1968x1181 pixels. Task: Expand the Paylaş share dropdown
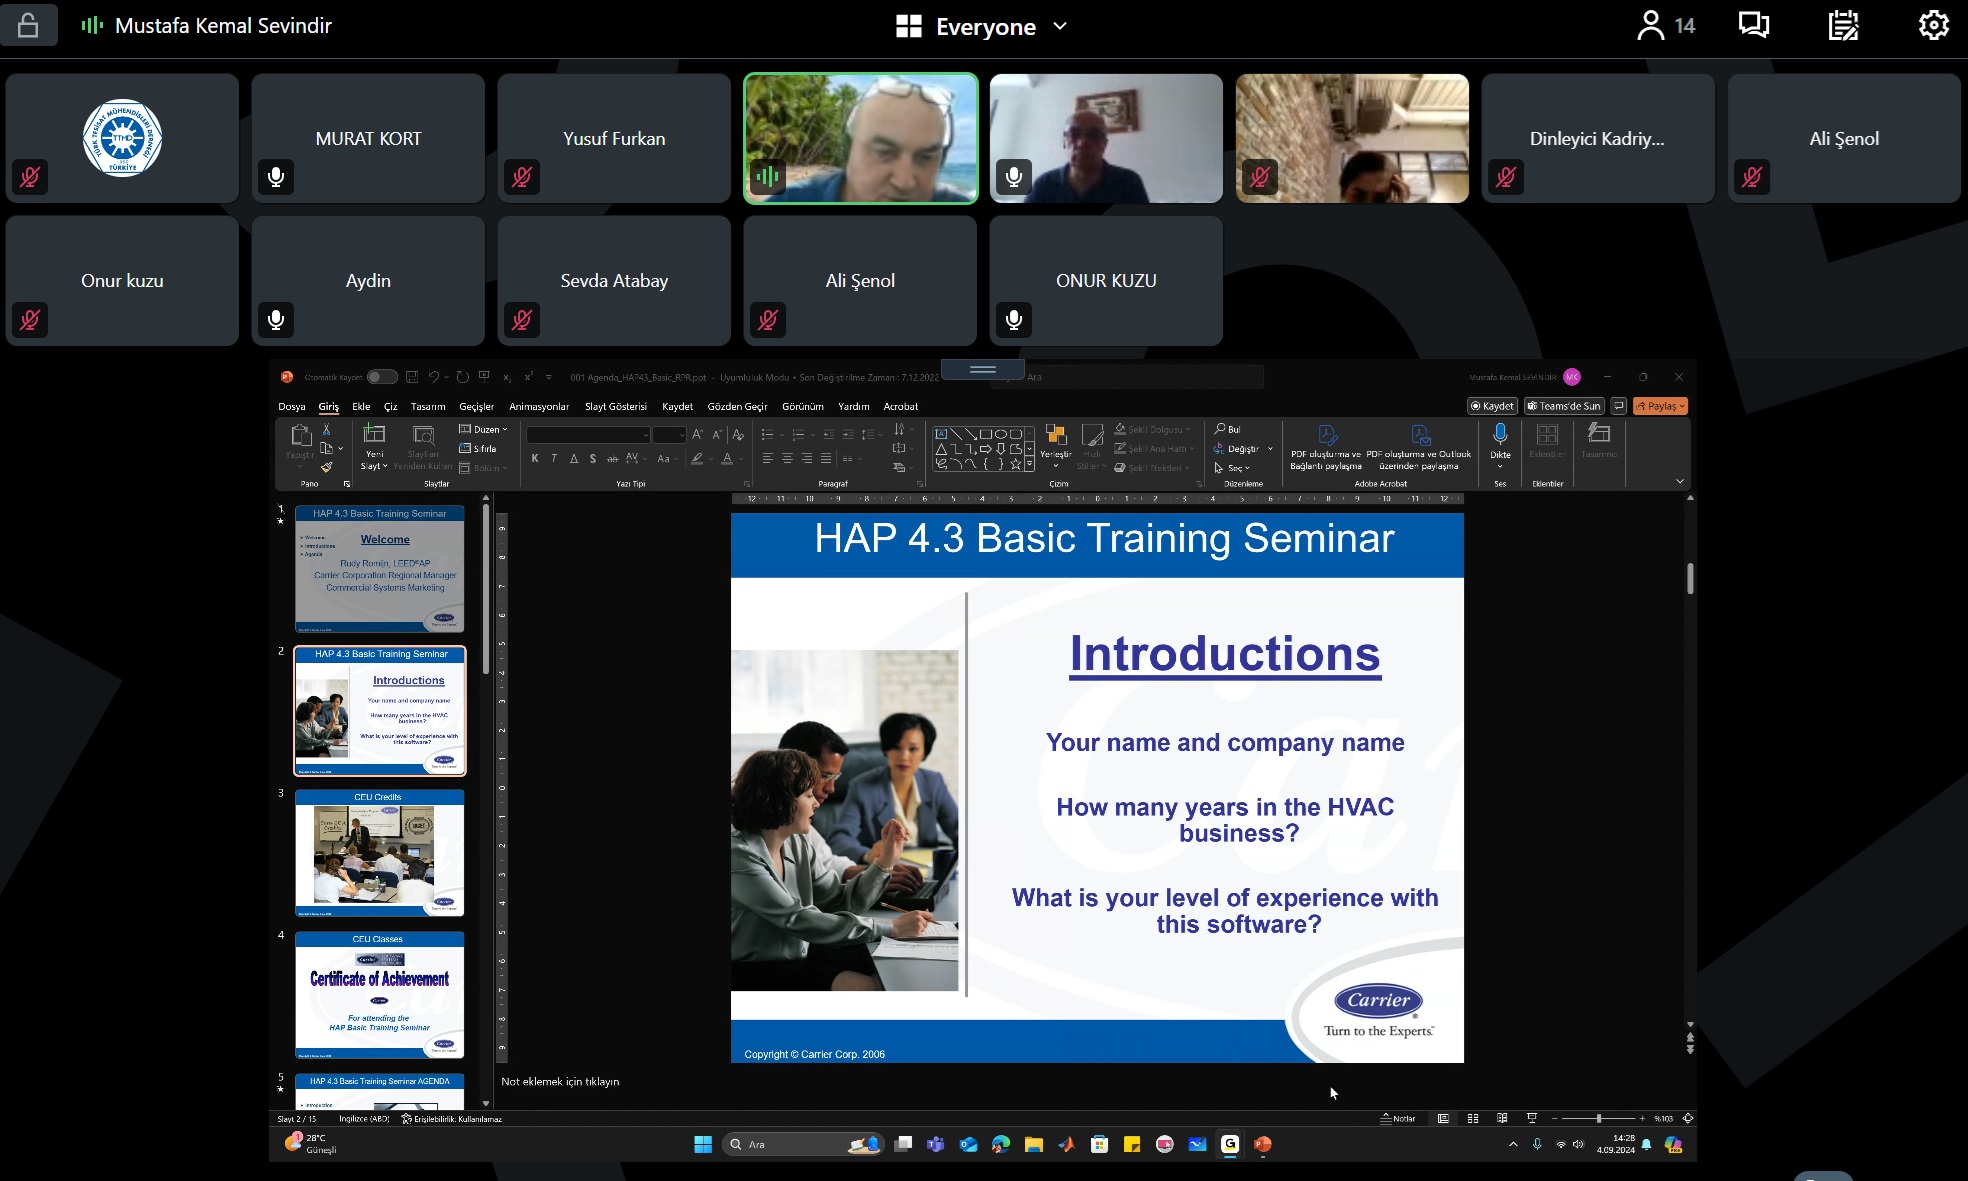click(1660, 406)
